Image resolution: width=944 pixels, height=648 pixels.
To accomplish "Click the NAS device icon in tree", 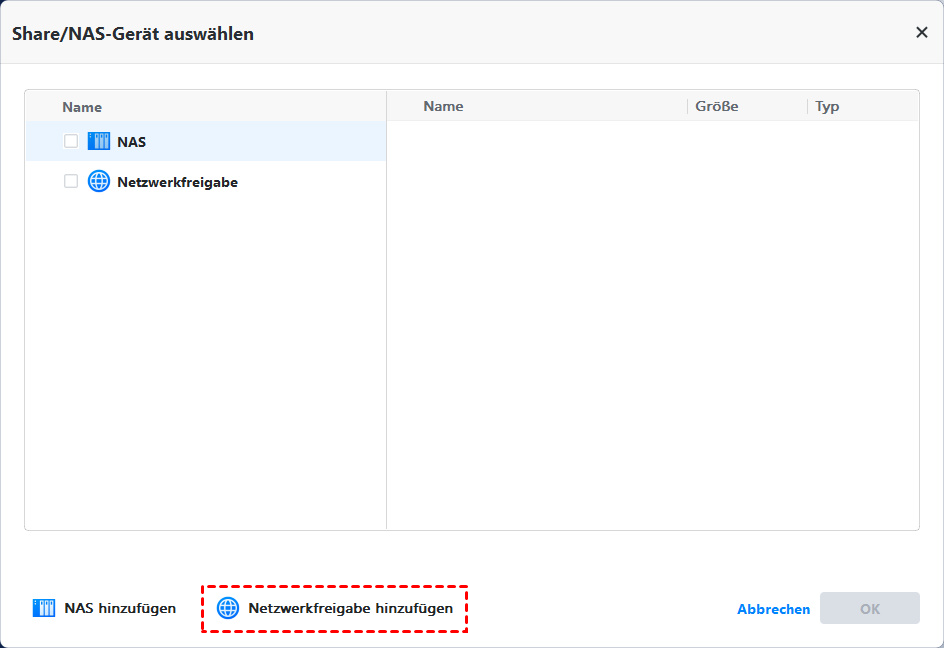I will [99, 141].
